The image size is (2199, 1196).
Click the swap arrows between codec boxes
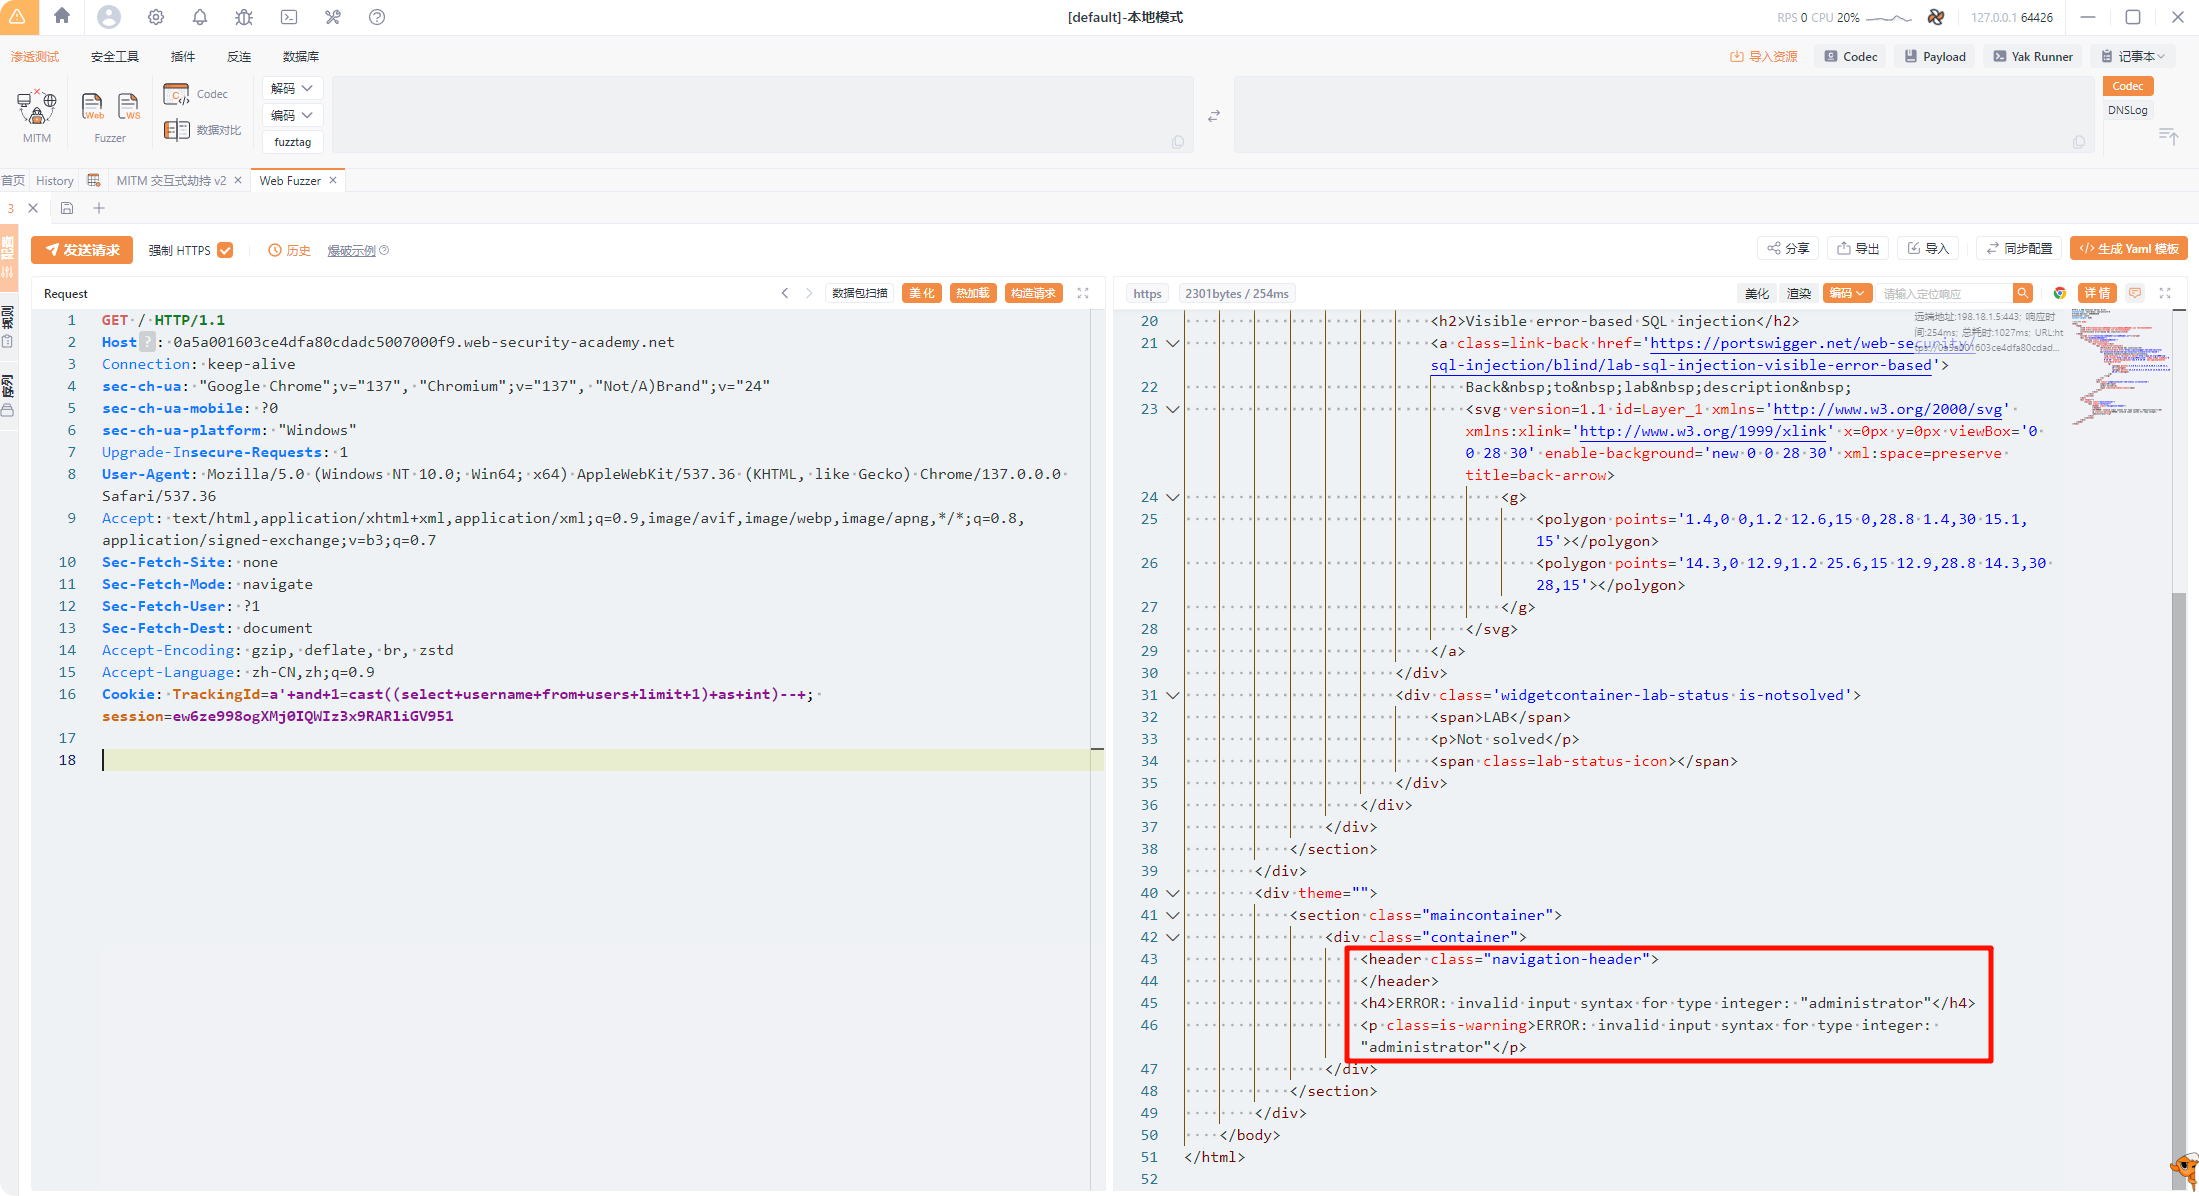tap(1213, 116)
